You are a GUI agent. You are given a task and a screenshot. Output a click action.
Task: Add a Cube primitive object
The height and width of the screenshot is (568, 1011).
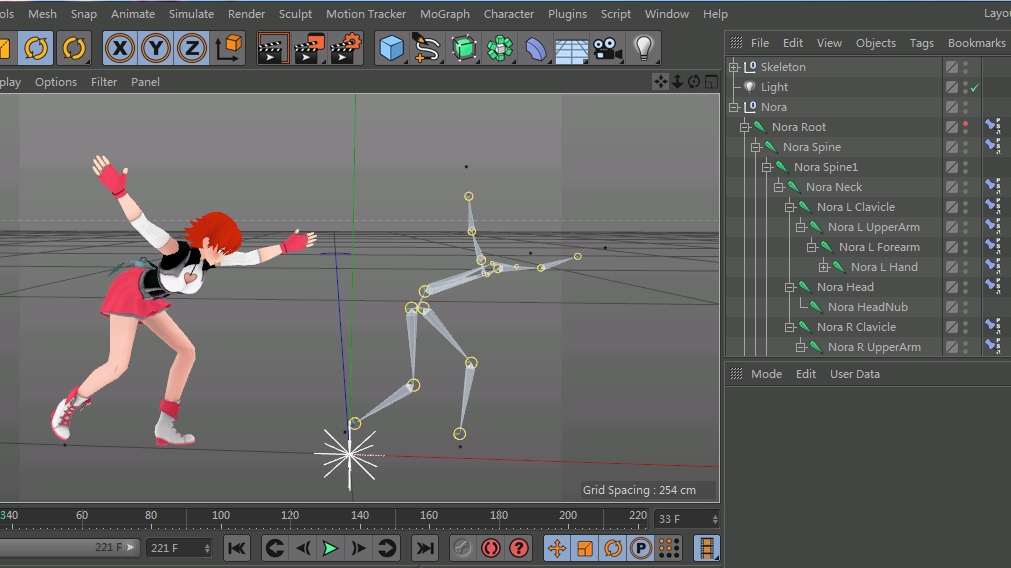[391, 48]
